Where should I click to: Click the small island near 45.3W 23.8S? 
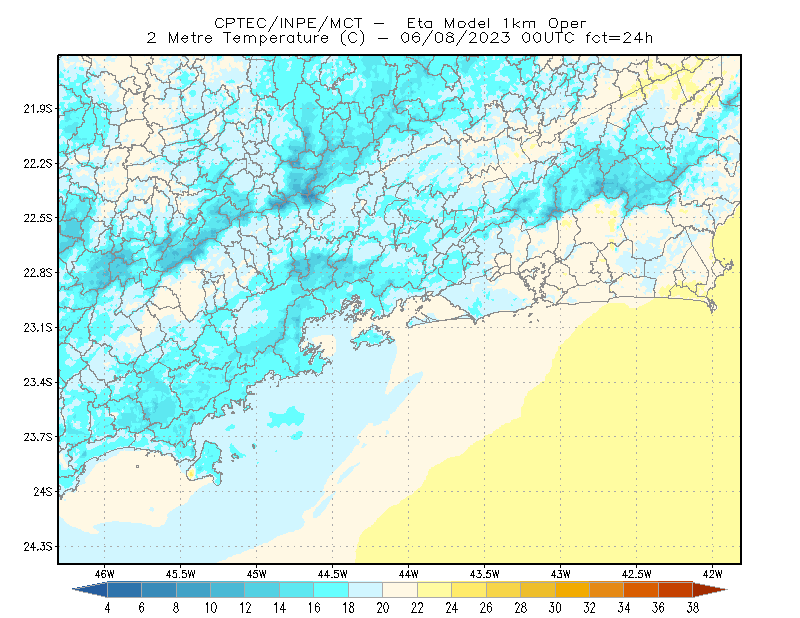(x=206, y=461)
